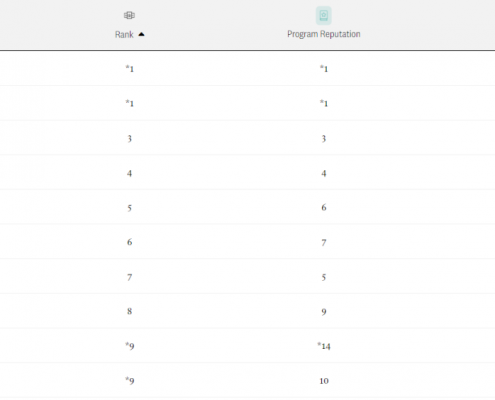Click Program Reputation 3 in rank 3 row

[324, 139]
